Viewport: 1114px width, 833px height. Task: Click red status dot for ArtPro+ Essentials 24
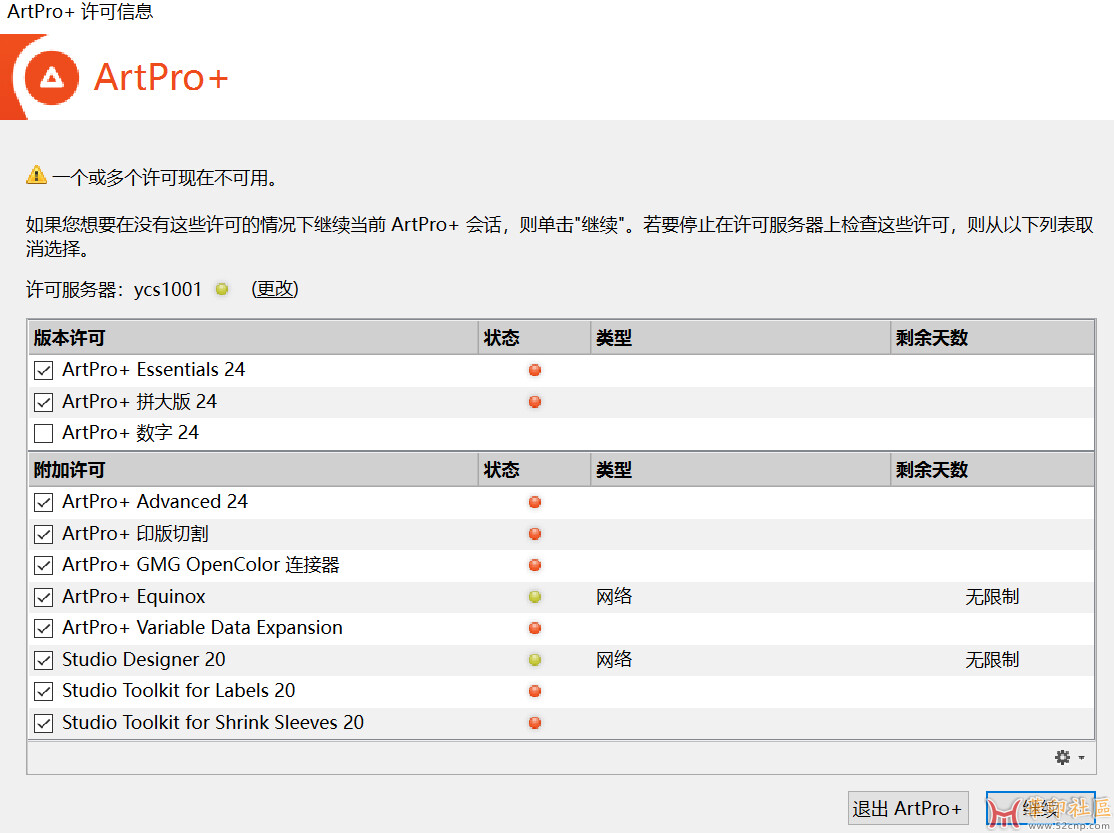[x=535, y=370]
